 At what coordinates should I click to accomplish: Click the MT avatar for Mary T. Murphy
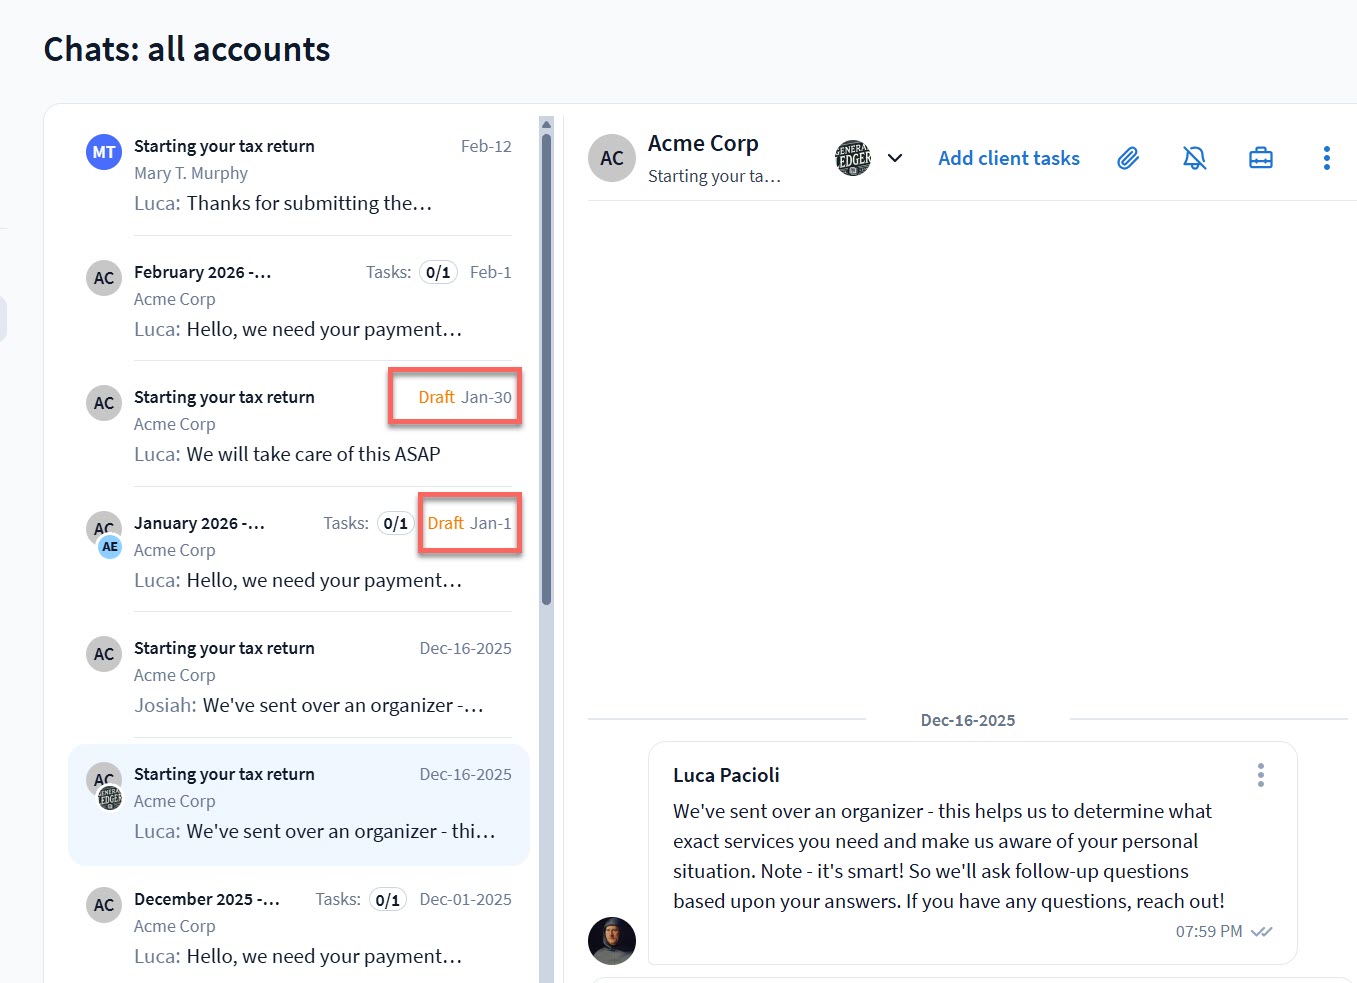(104, 152)
